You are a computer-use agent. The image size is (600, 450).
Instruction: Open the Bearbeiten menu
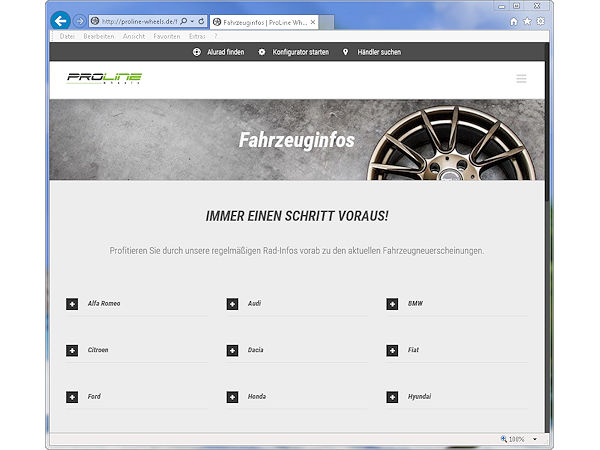click(99, 36)
